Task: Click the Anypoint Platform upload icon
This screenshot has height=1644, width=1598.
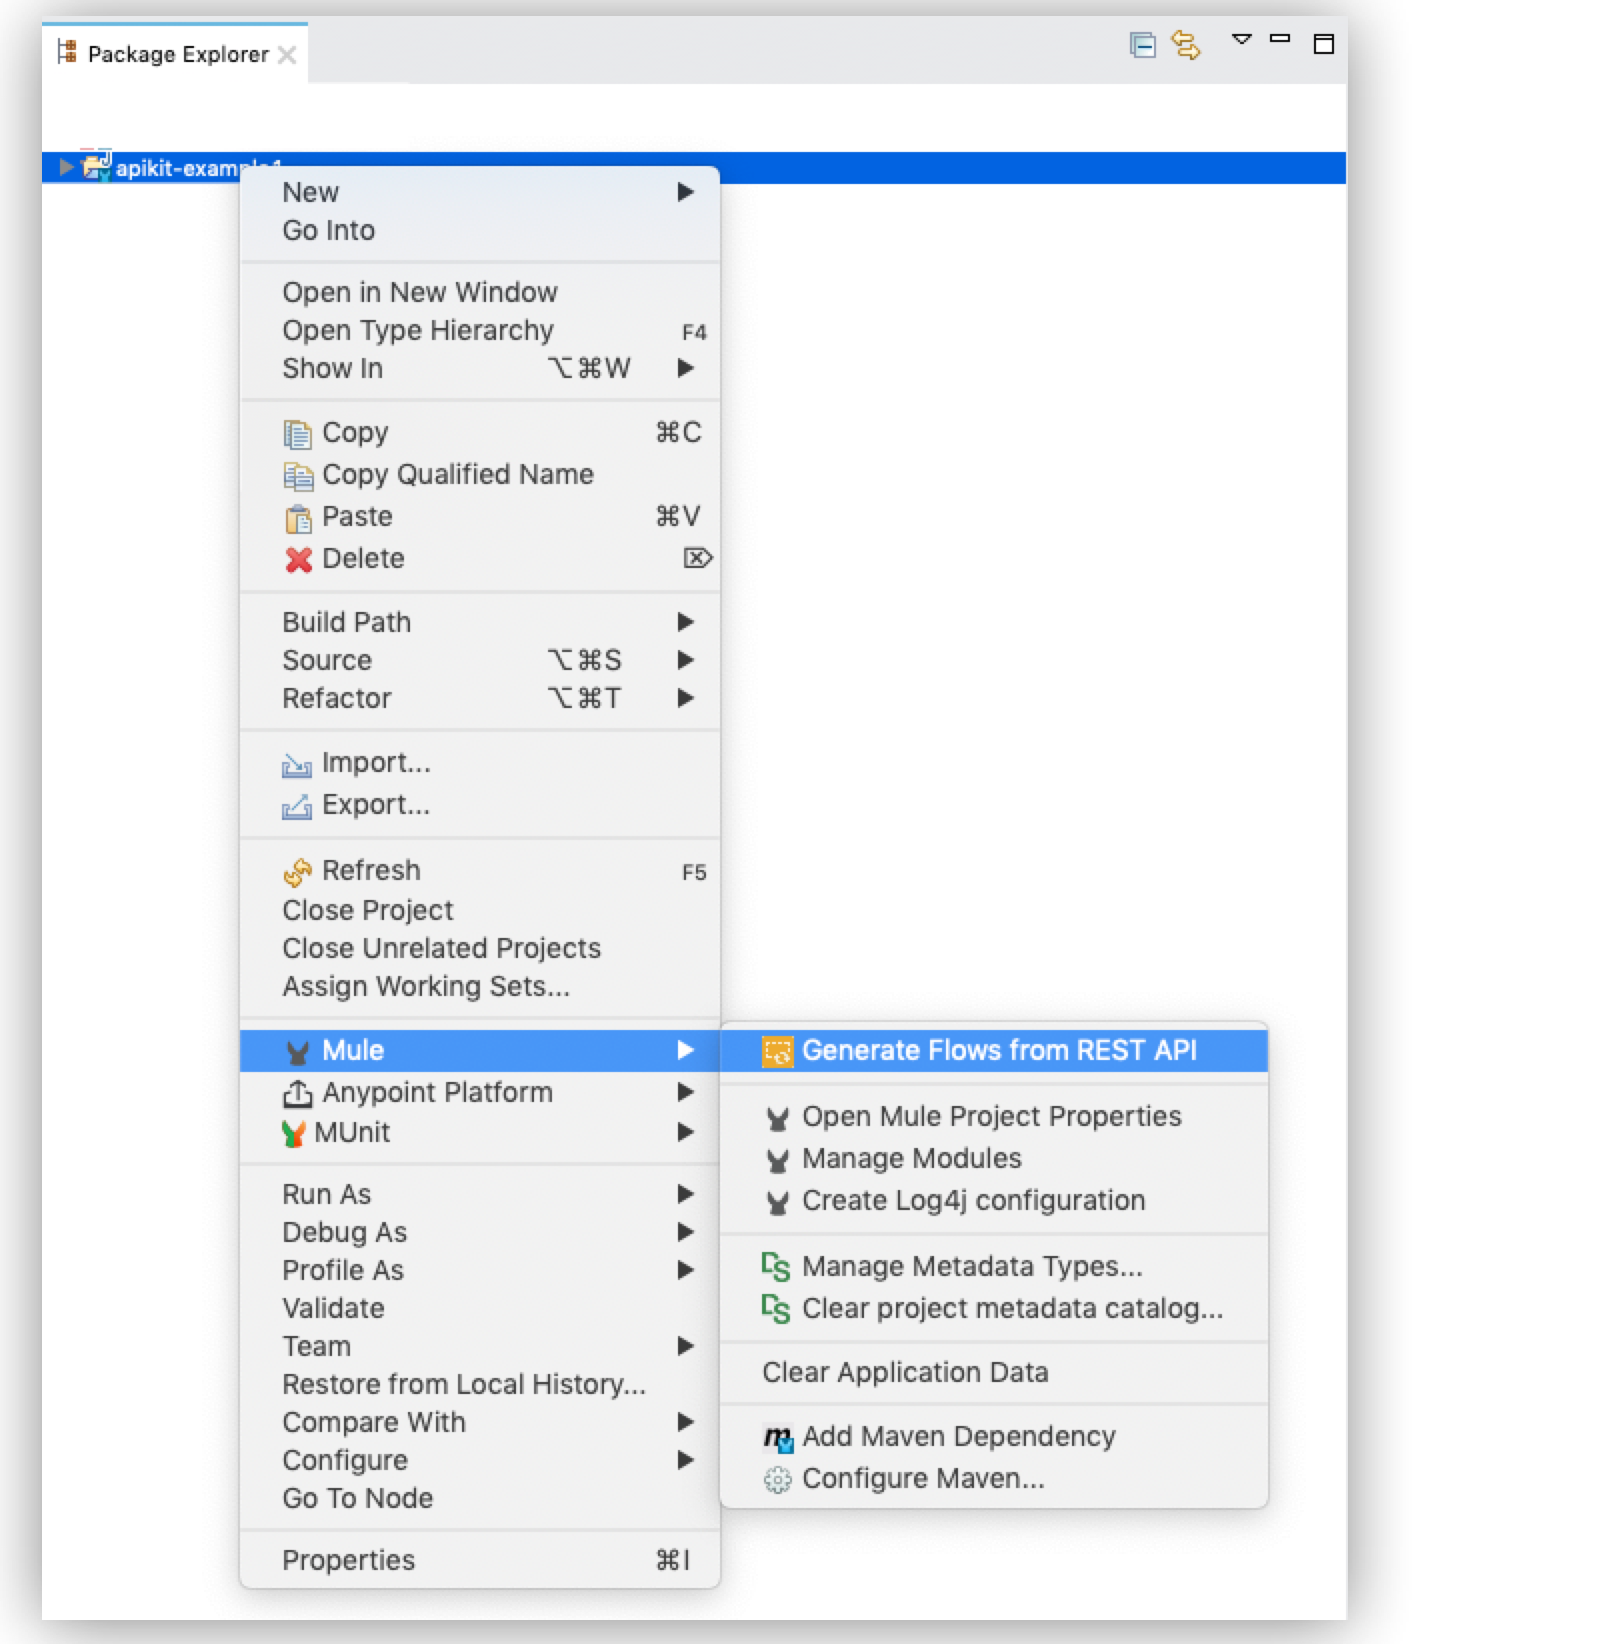Action: tap(297, 1093)
